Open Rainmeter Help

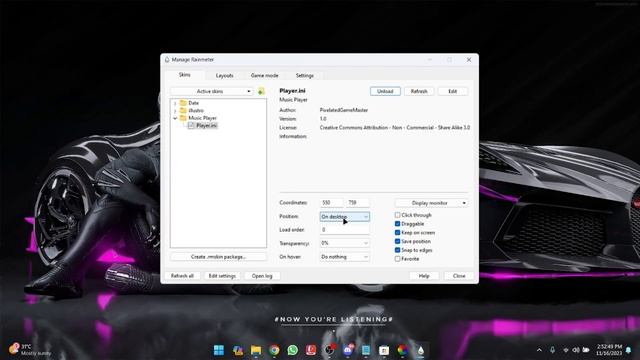(424, 276)
